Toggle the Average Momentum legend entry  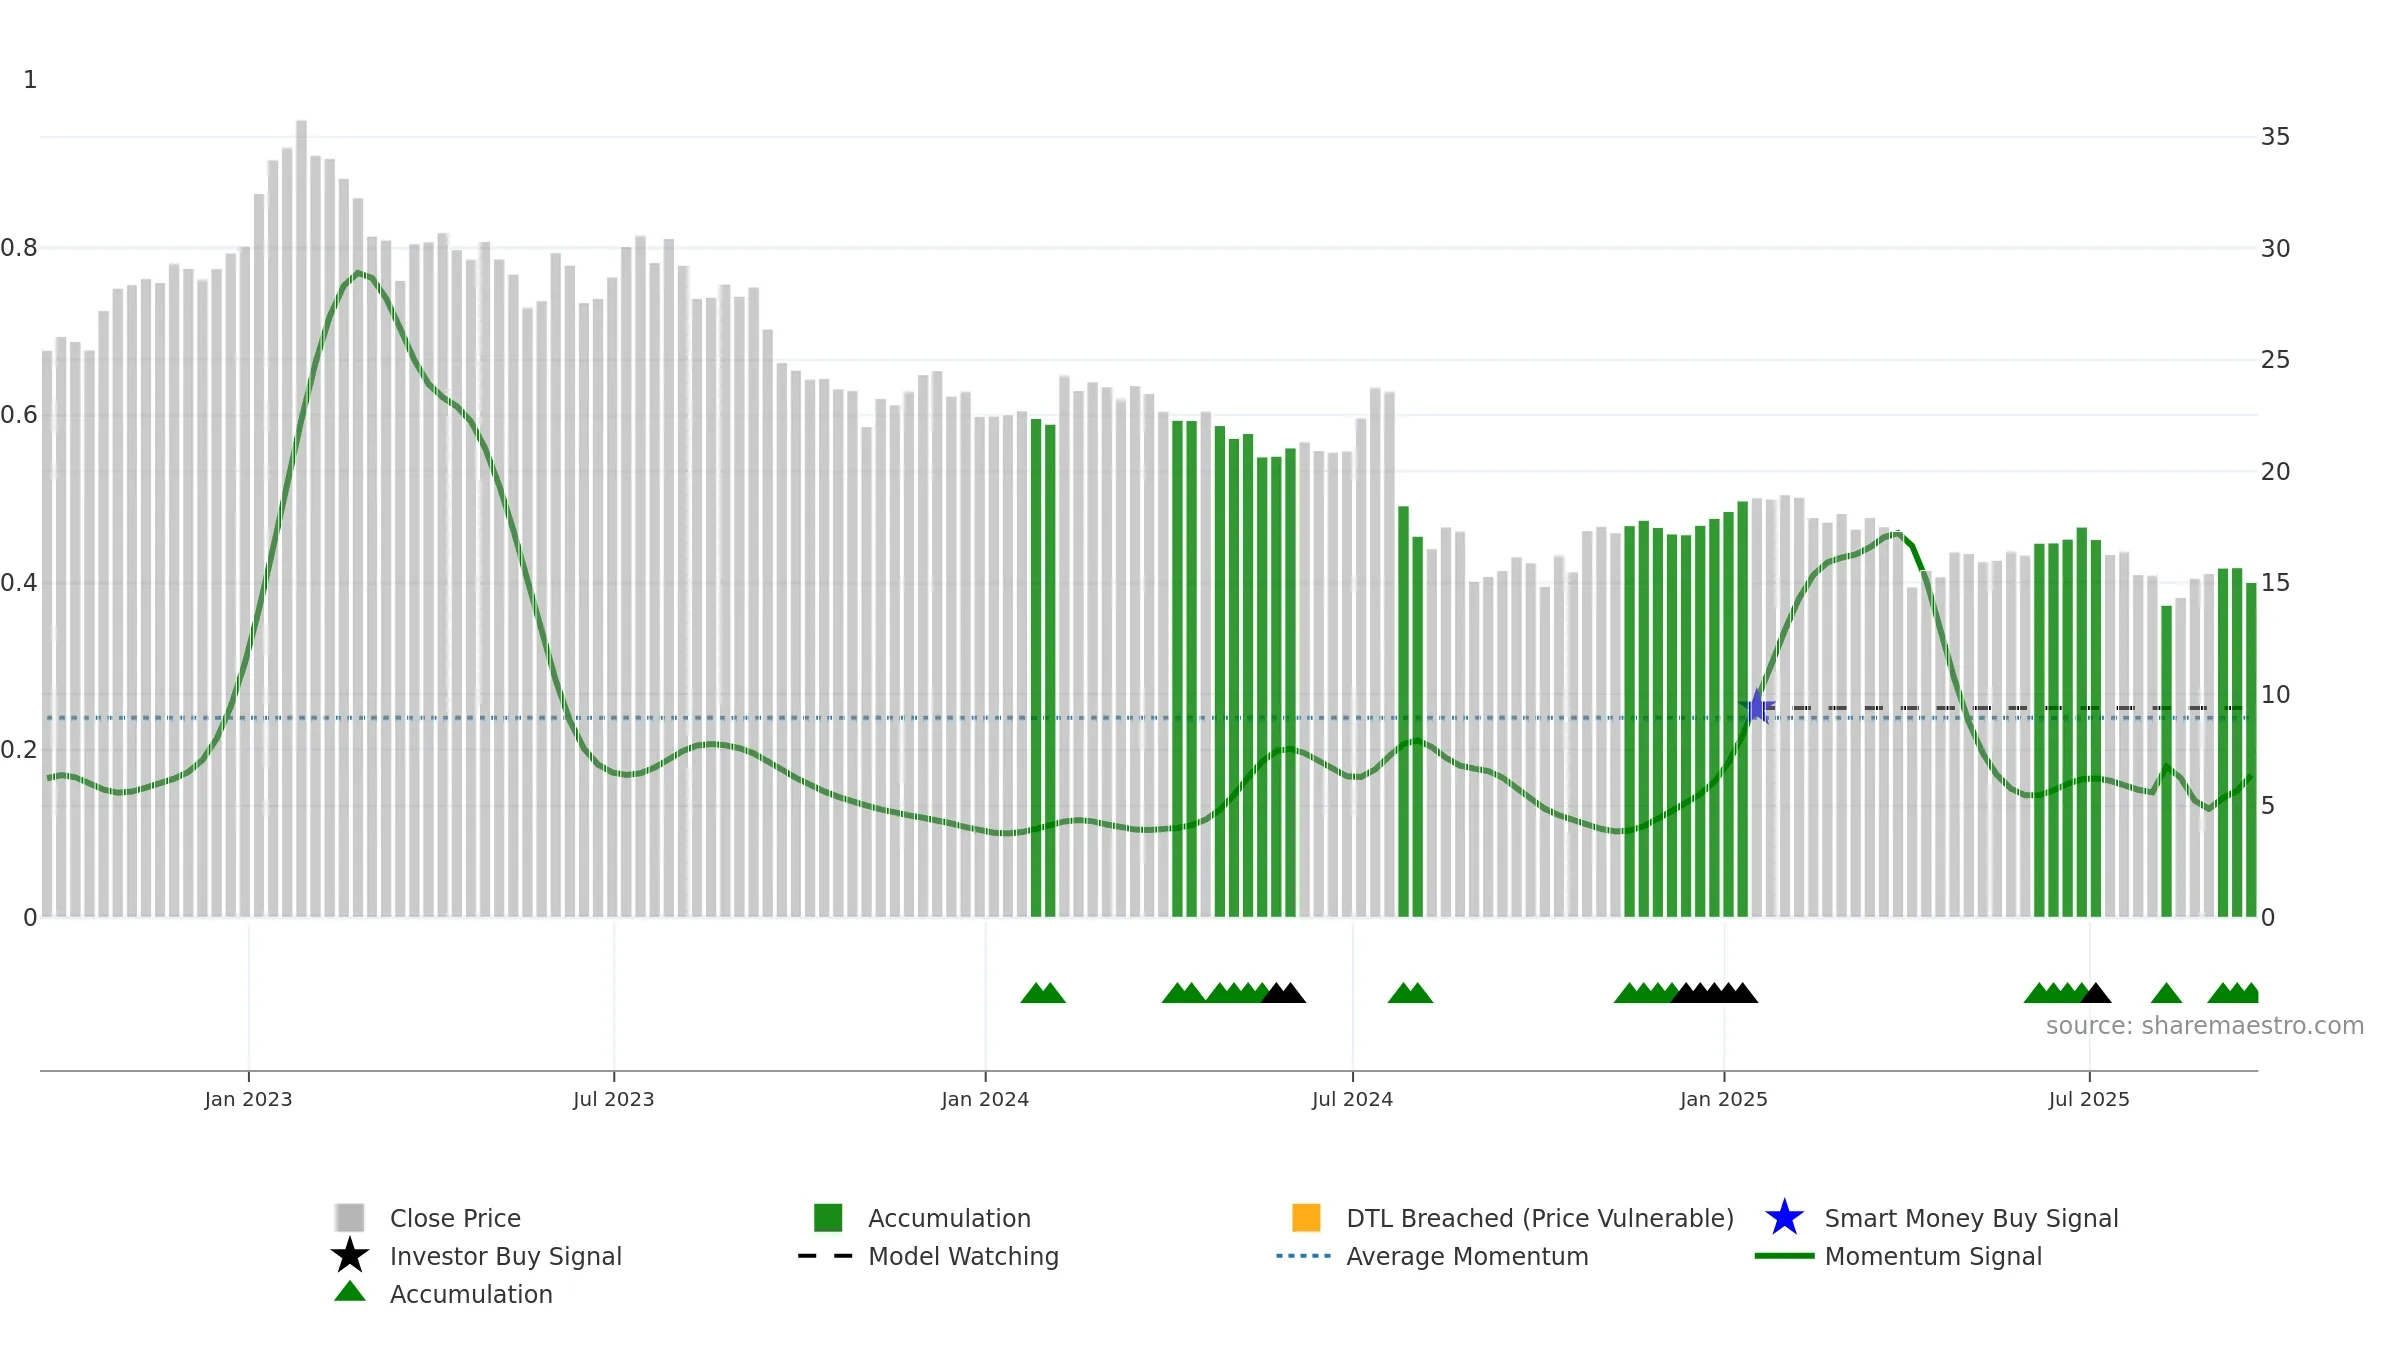tap(1432, 1256)
